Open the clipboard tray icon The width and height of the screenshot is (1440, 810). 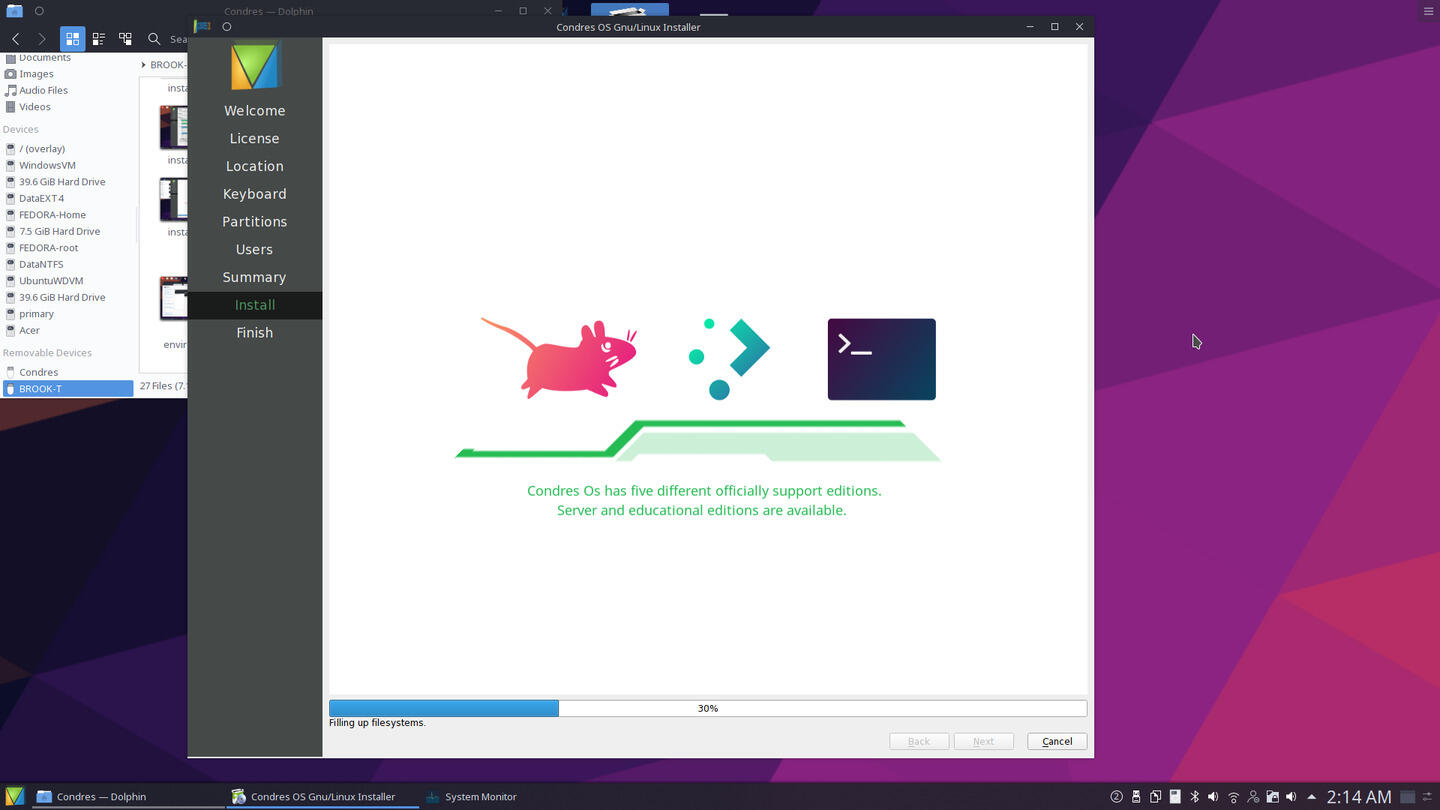[x=1155, y=797]
